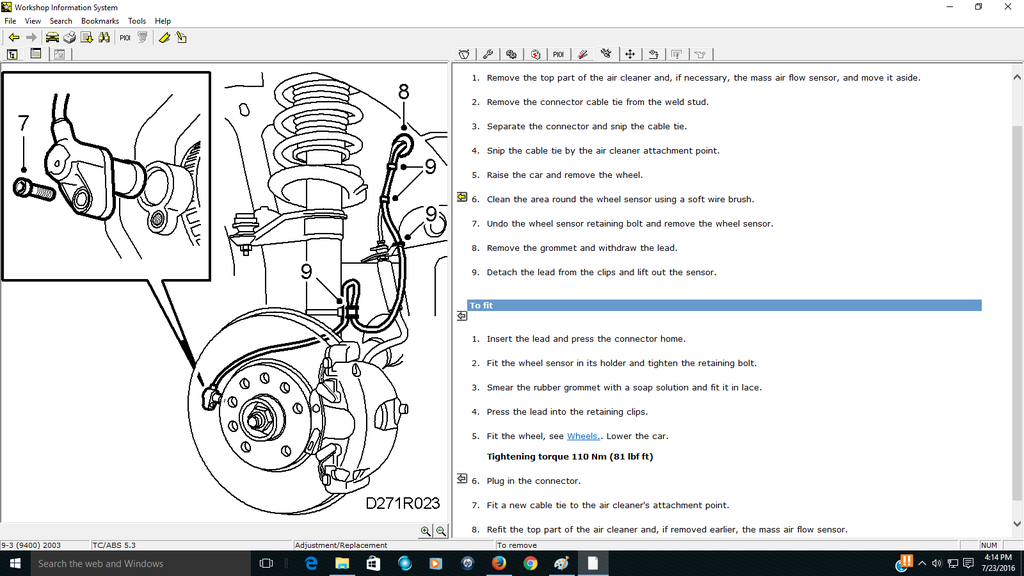Open the binoculars search icon

(103, 37)
